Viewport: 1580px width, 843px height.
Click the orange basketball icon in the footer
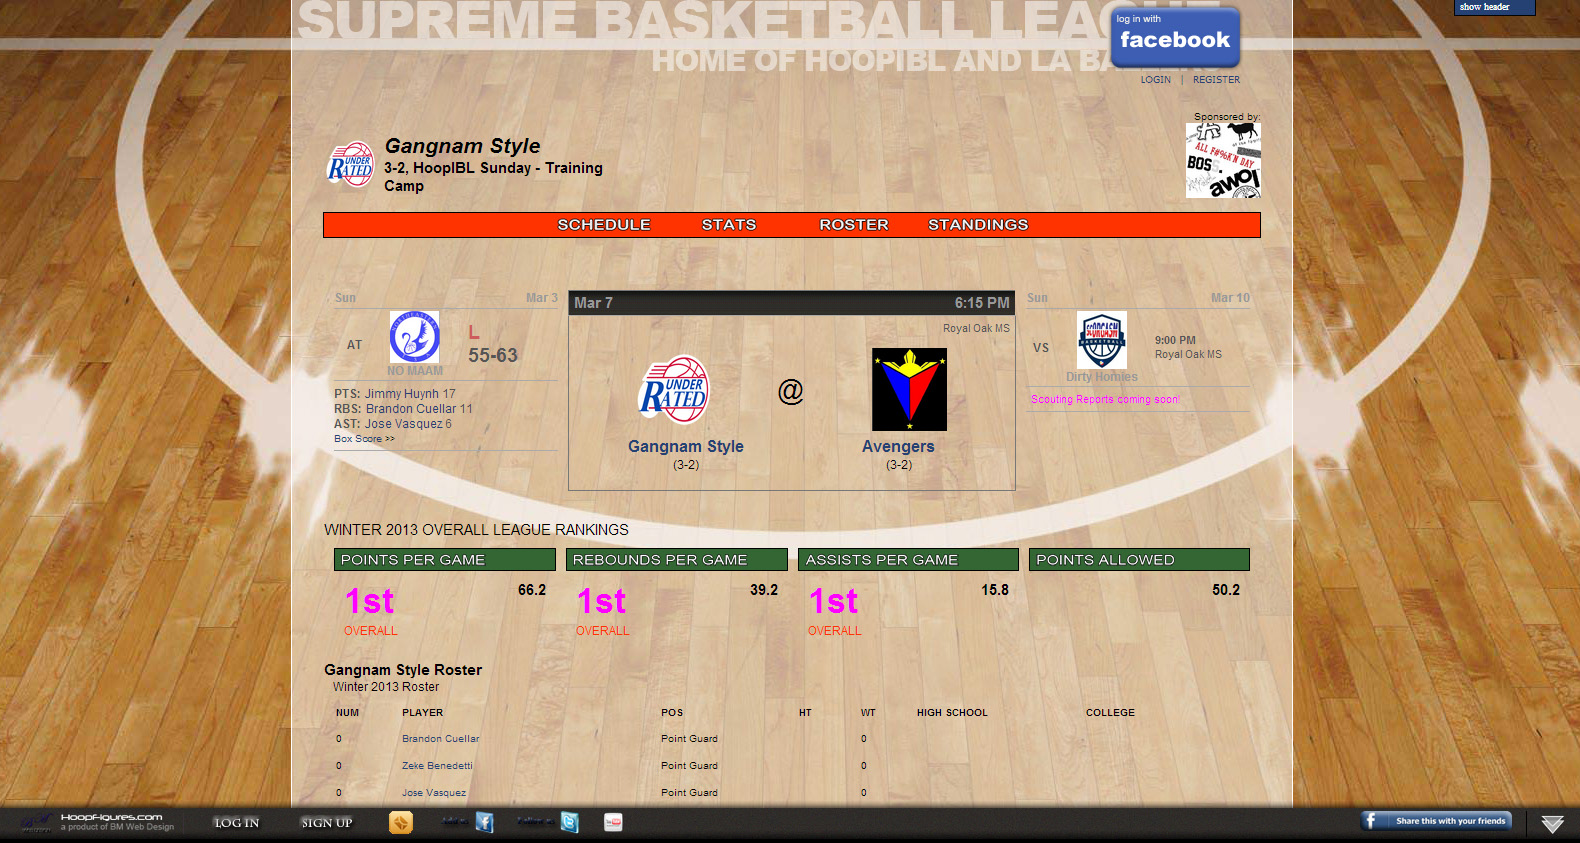point(400,822)
